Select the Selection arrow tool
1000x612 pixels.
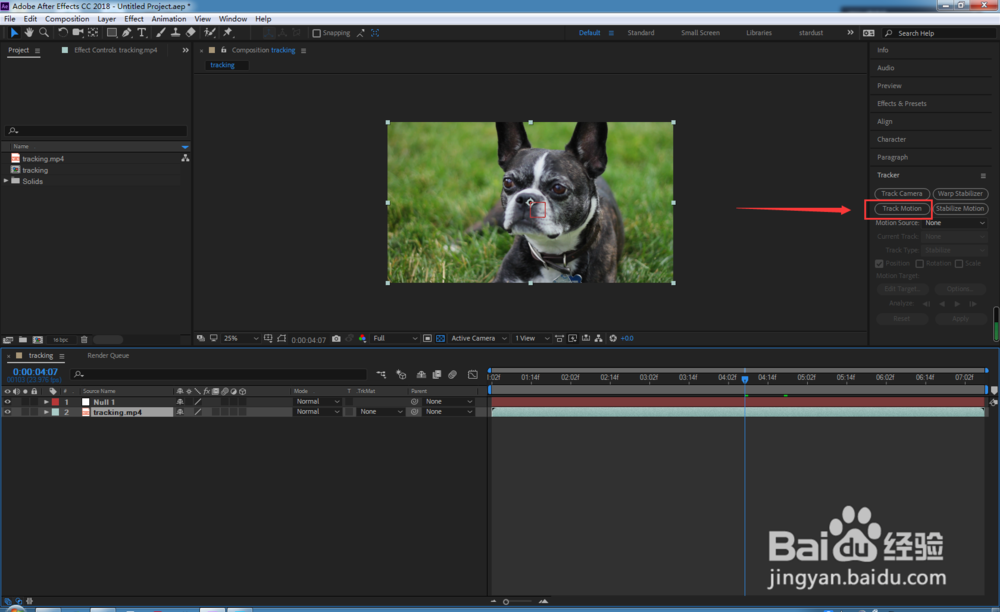click(14, 33)
